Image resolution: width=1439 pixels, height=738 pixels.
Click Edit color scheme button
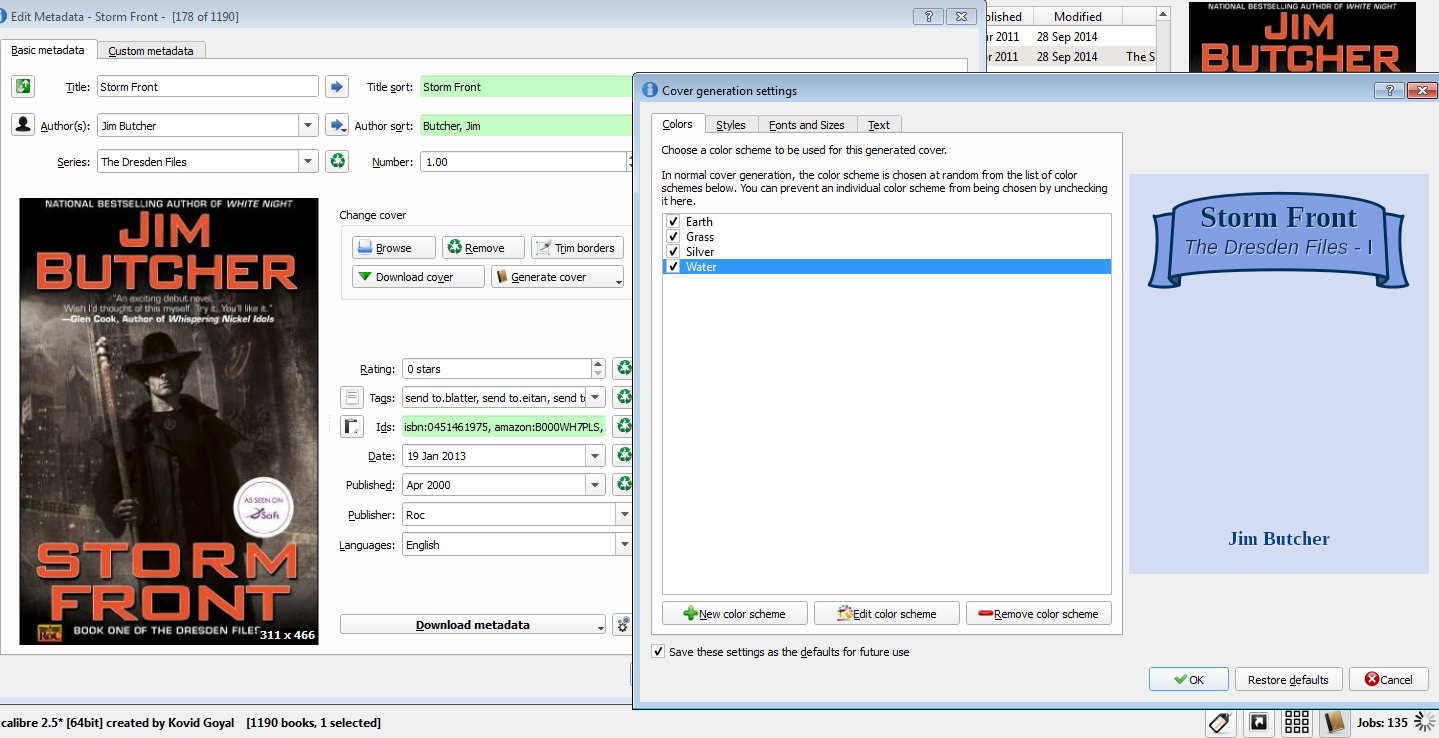(x=887, y=614)
